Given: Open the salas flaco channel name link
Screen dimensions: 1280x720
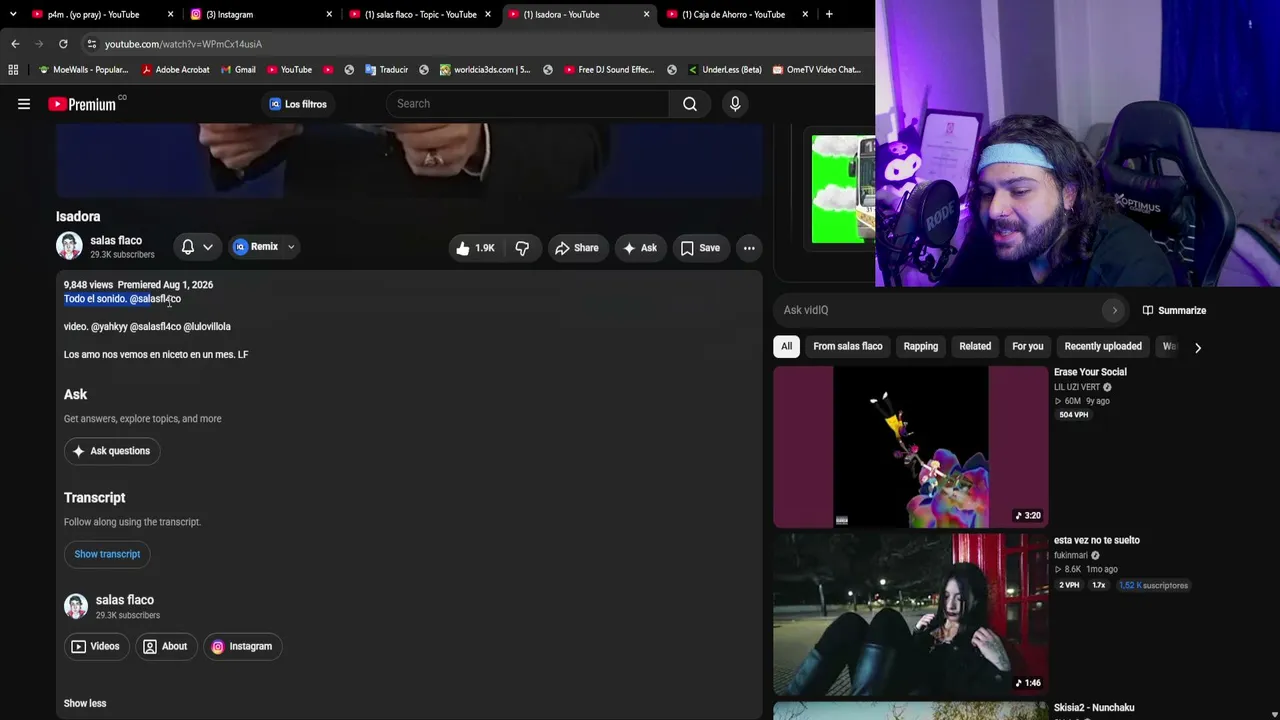Looking at the screenshot, I should point(116,240).
